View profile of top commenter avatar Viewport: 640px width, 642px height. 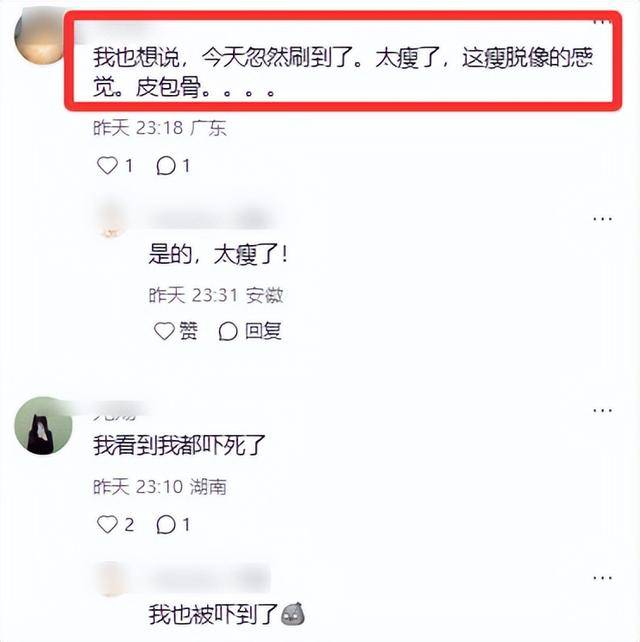[39, 39]
